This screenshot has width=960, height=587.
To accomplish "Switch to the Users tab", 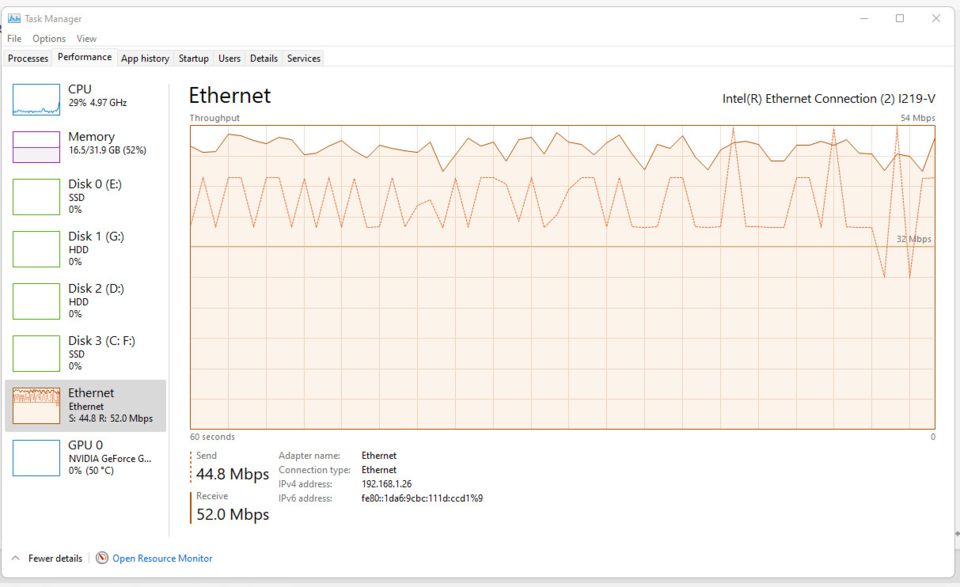I will pos(230,58).
